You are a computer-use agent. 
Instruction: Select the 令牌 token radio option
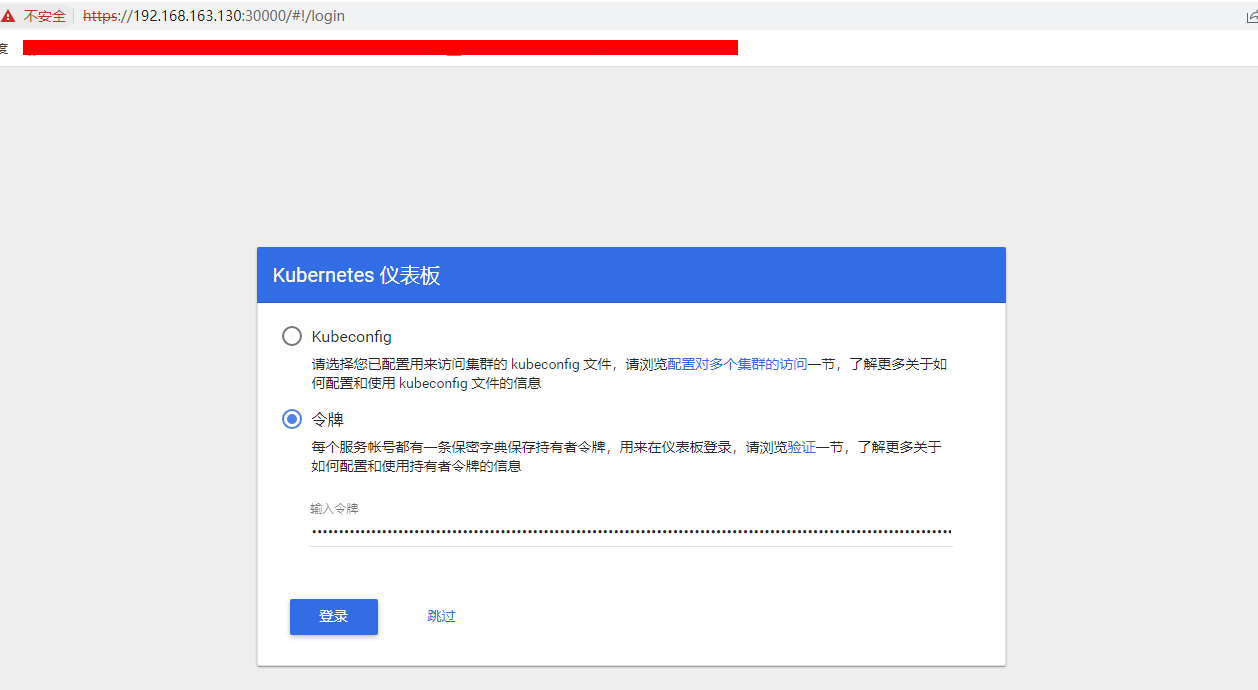pyautogui.click(x=292, y=419)
